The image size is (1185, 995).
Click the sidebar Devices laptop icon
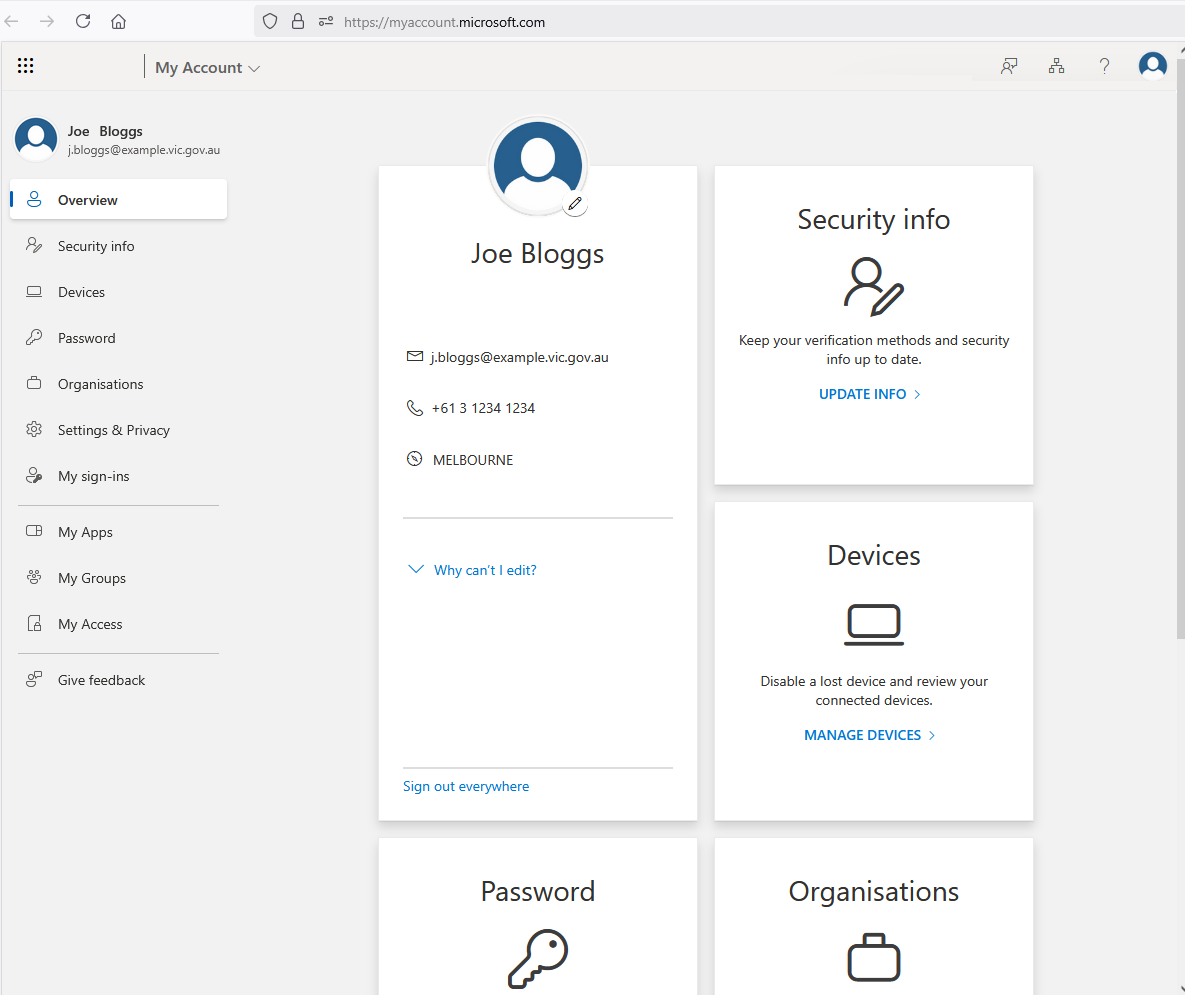click(x=34, y=292)
